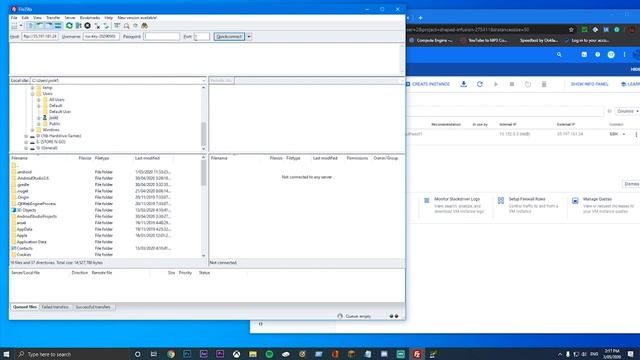
Task: Open the directory listing filters dialog
Action: point(117,26)
